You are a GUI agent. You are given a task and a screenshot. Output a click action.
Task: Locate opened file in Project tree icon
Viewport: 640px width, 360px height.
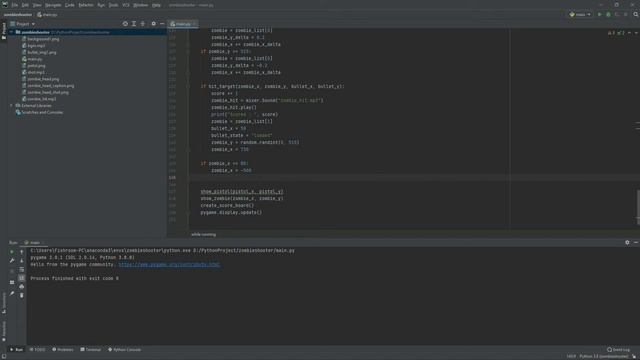pos(125,24)
